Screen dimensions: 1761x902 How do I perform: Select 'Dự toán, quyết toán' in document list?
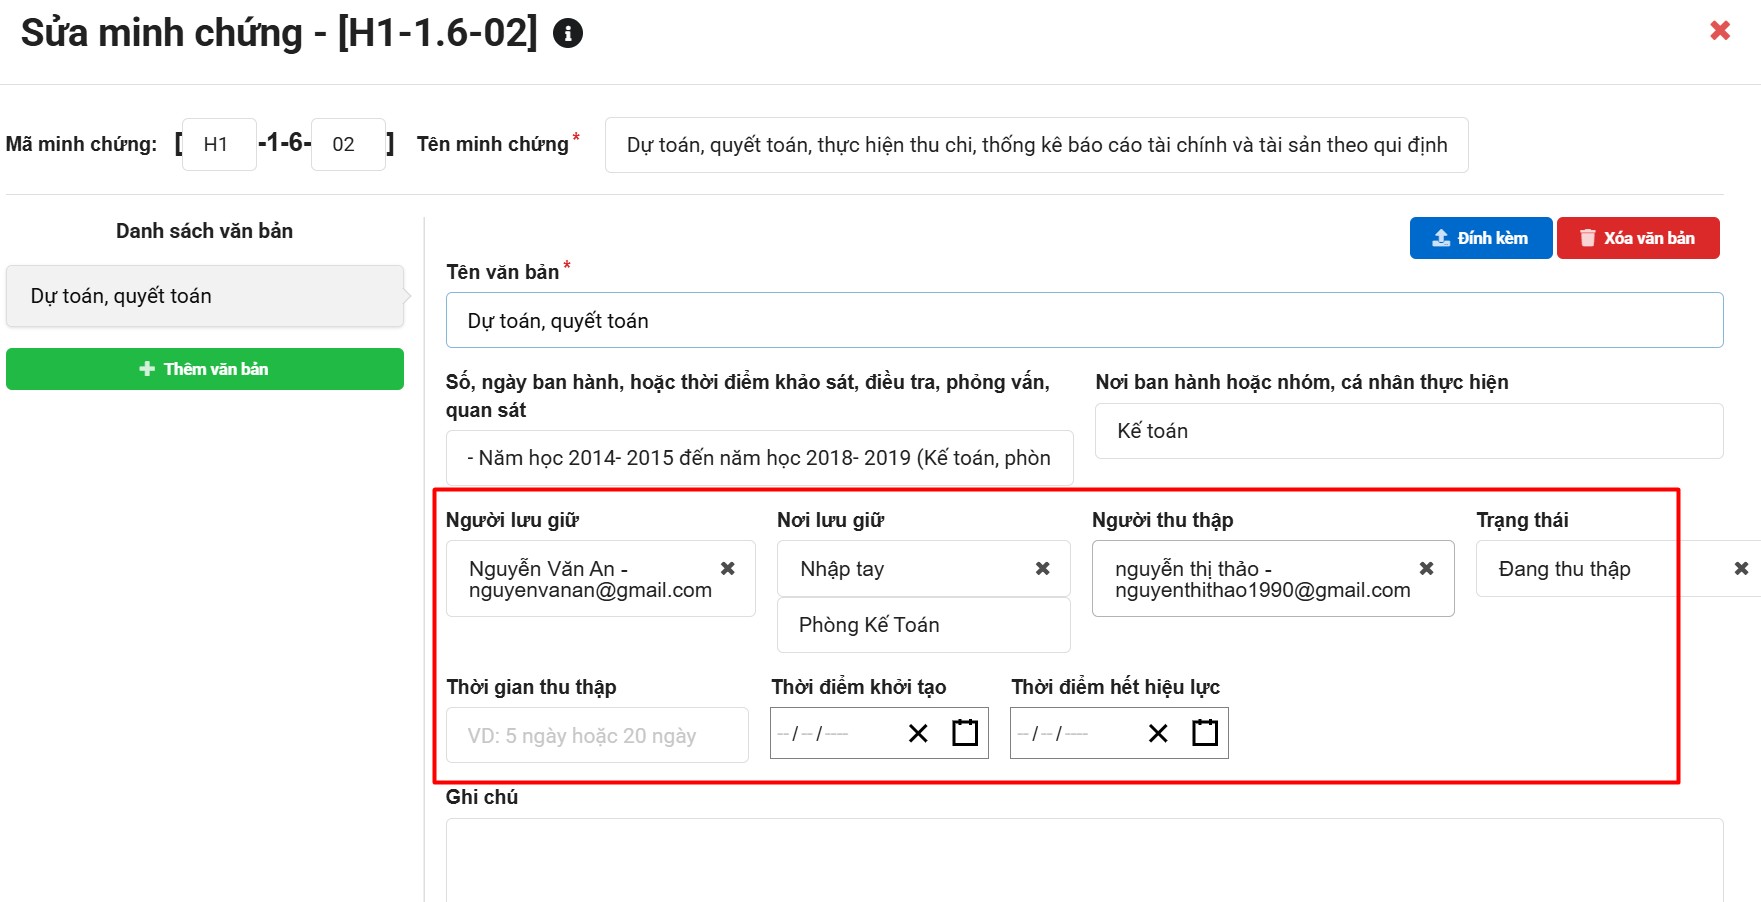point(204,296)
